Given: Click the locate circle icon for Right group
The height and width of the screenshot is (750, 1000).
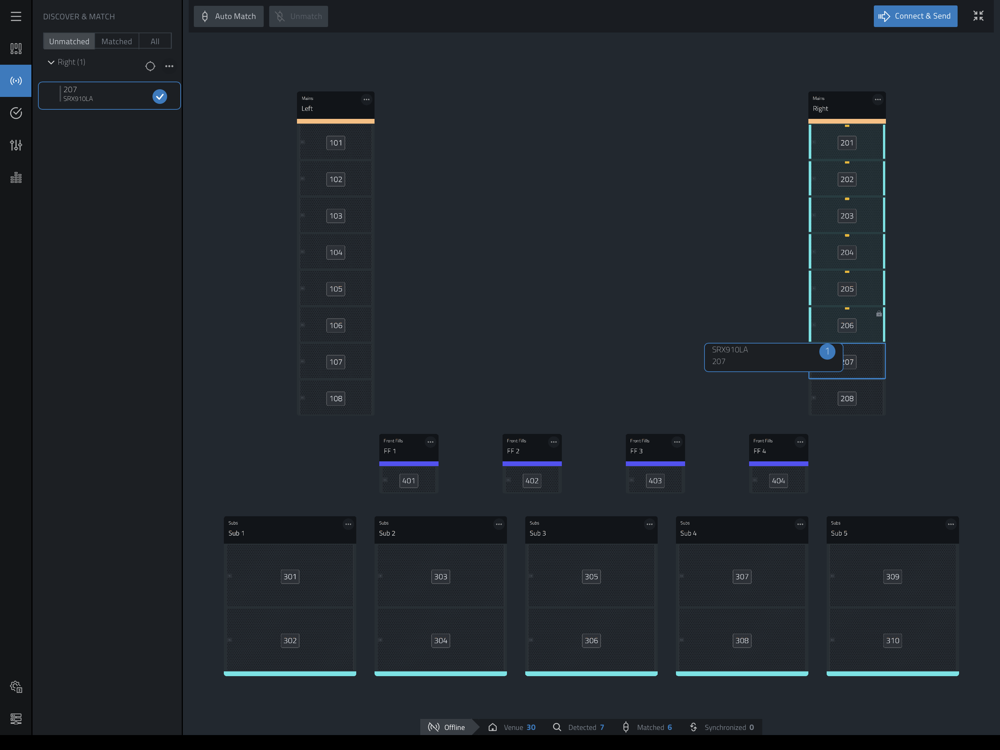Looking at the screenshot, I should pyautogui.click(x=150, y=66).
